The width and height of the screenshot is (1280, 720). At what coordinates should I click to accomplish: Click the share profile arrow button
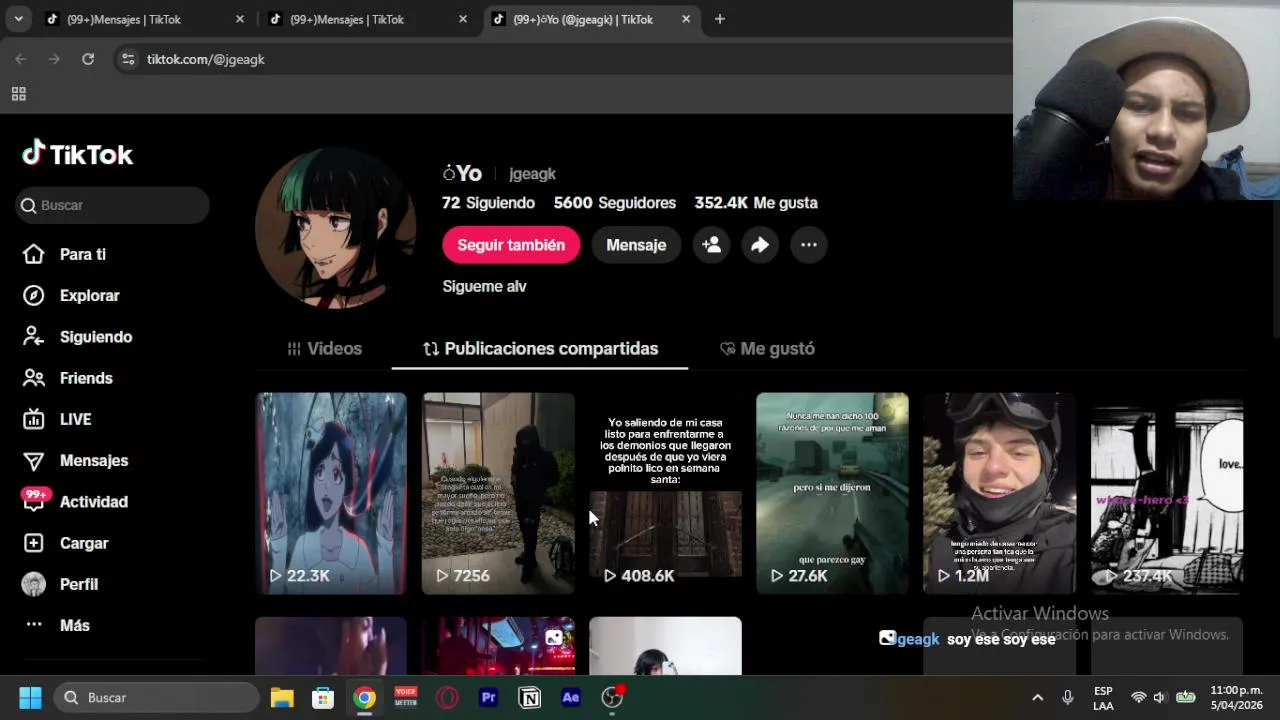coord(760,245)
